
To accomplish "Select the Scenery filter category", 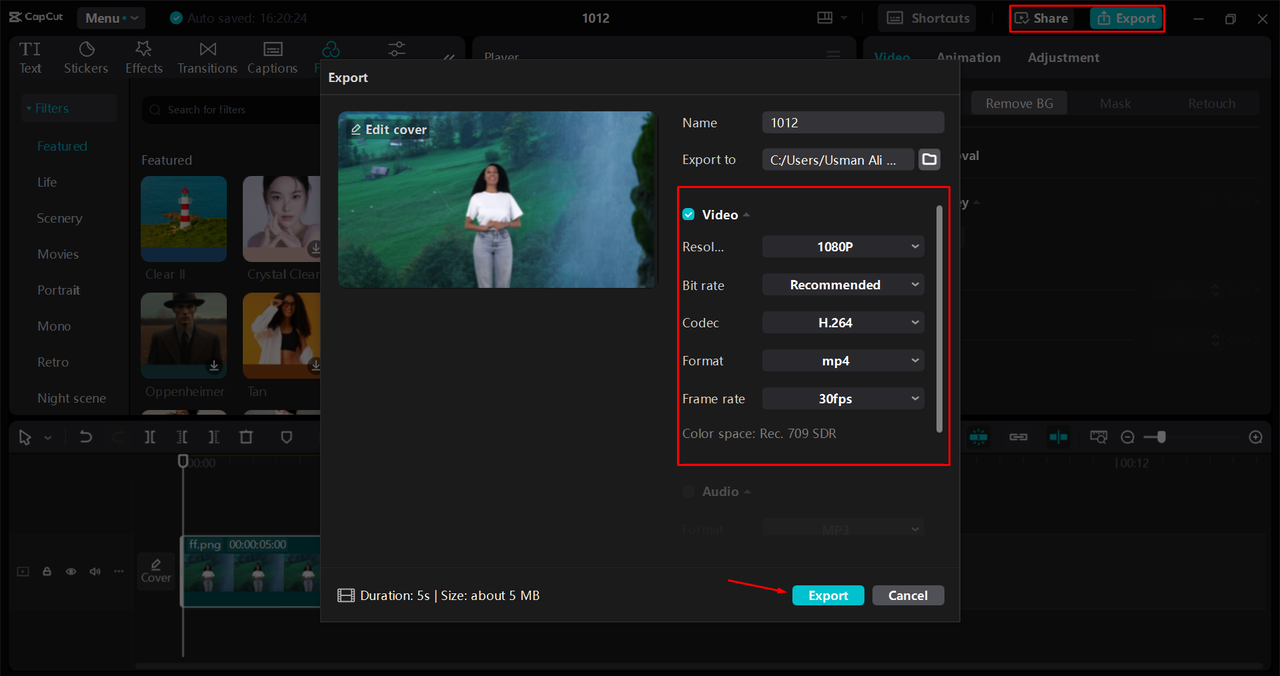I will 59,218.
